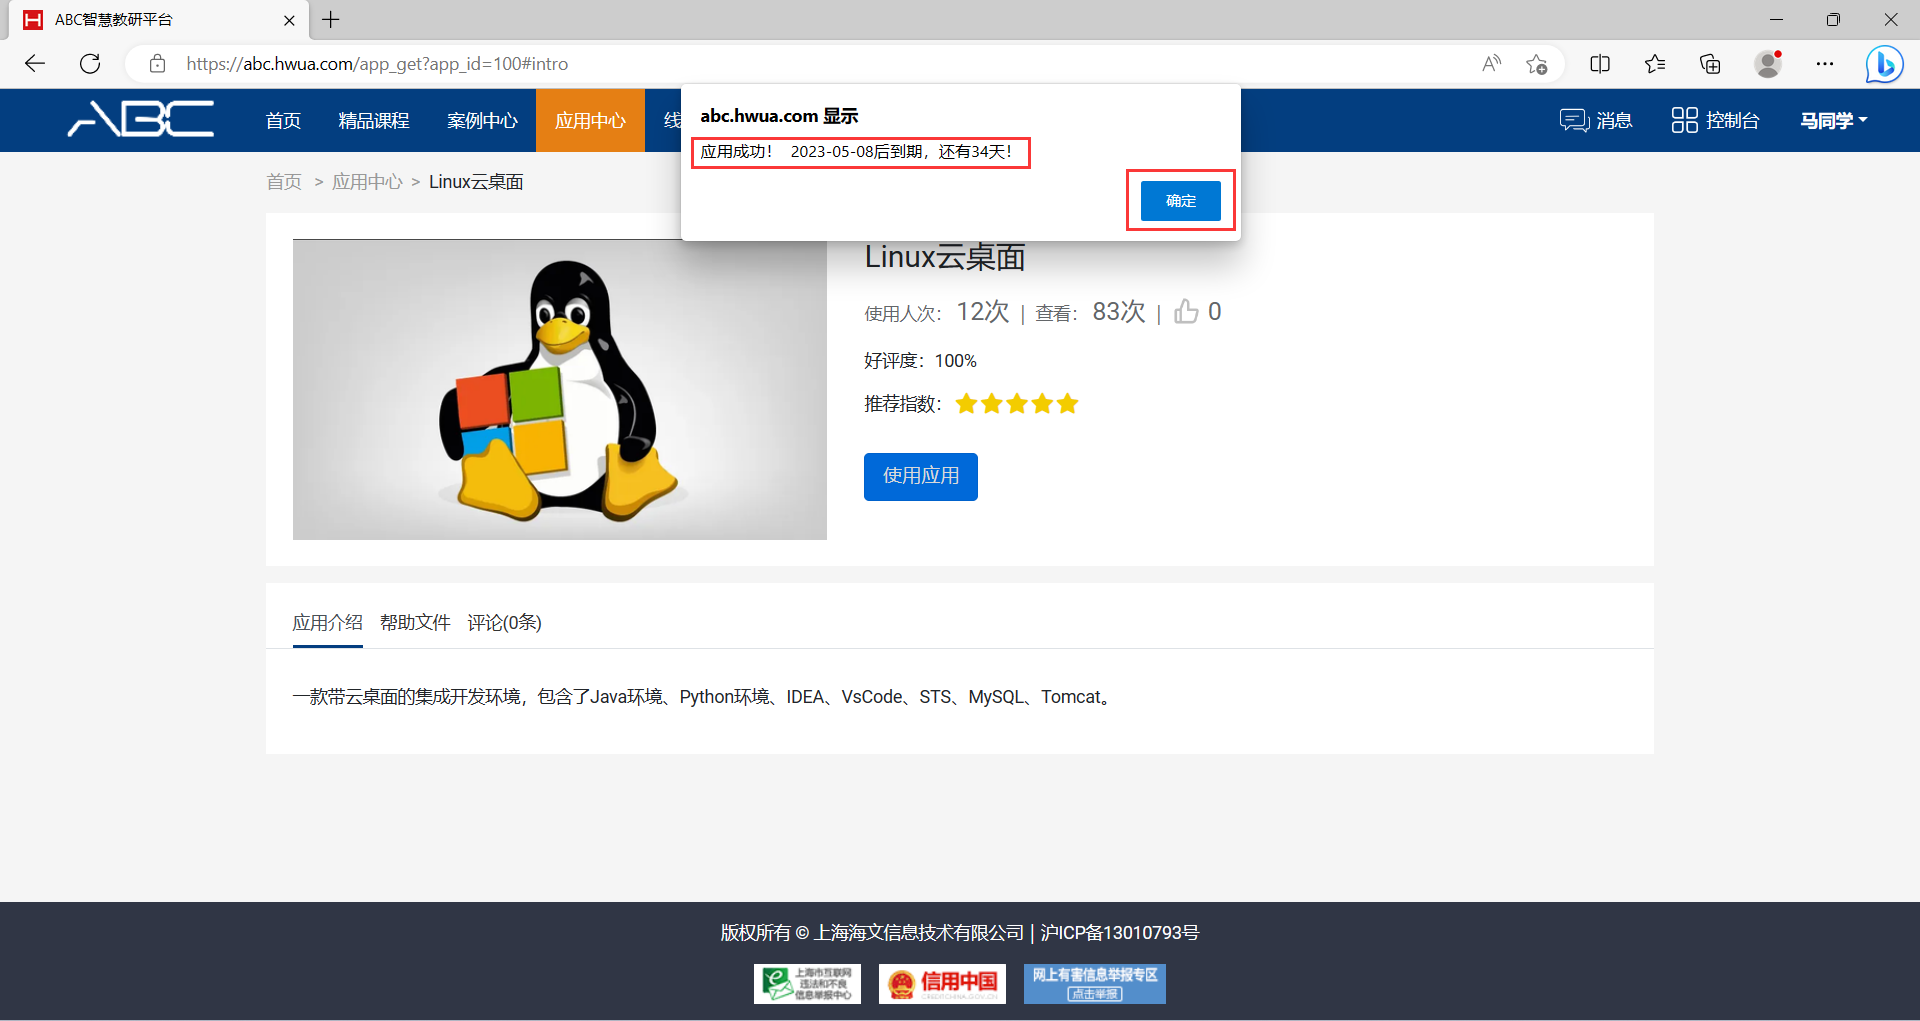Screen dimensions: 1920x1021
Task: Click the Read Aloud icon
Action: [1491, 64]
